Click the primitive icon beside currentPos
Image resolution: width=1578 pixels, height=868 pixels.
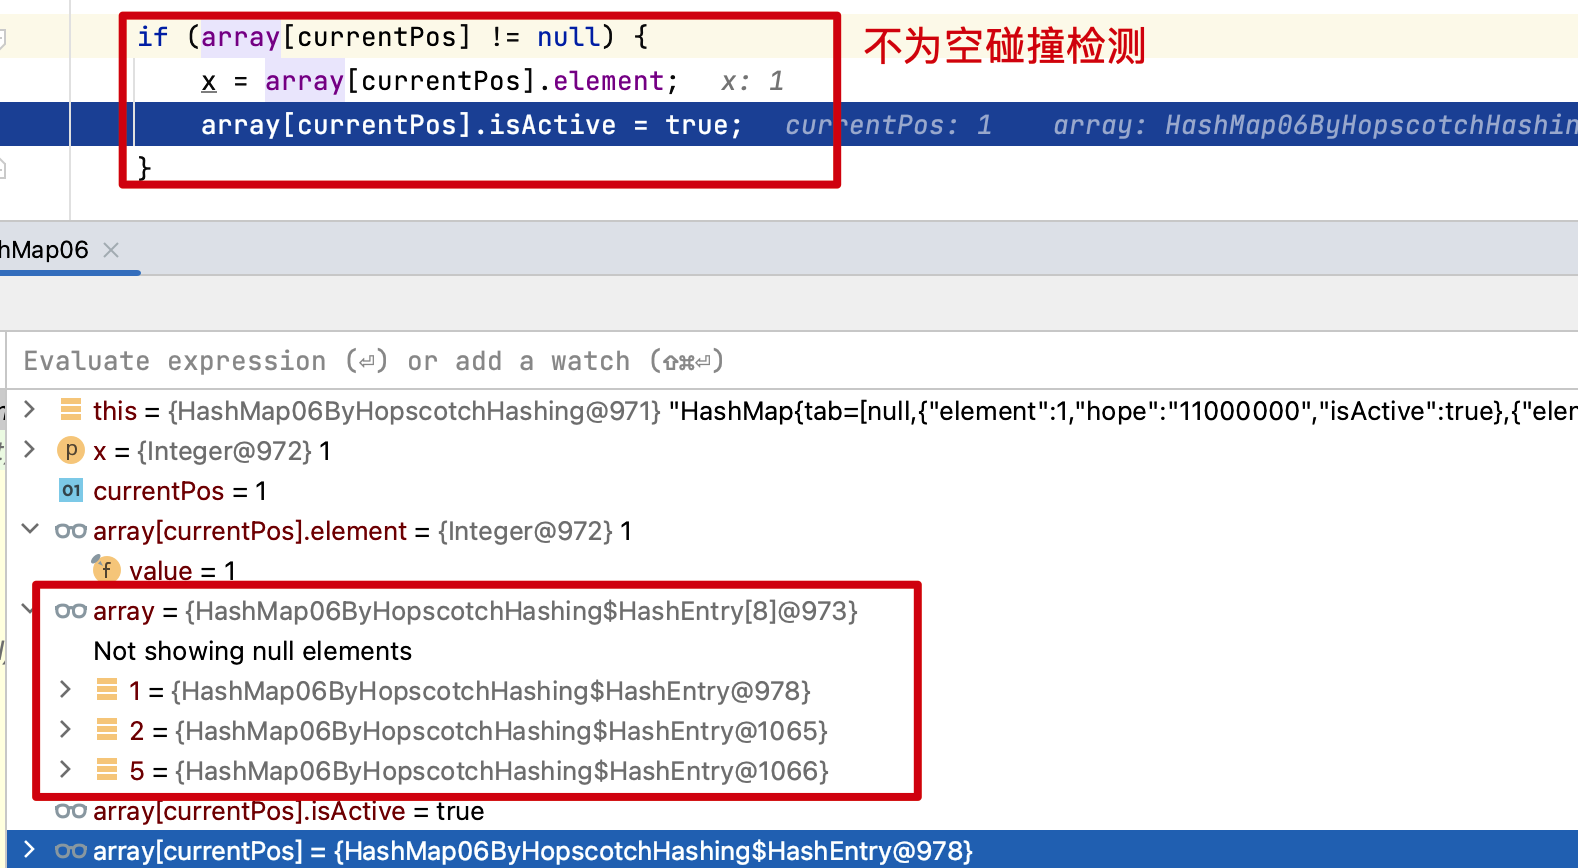click(71, 490)
